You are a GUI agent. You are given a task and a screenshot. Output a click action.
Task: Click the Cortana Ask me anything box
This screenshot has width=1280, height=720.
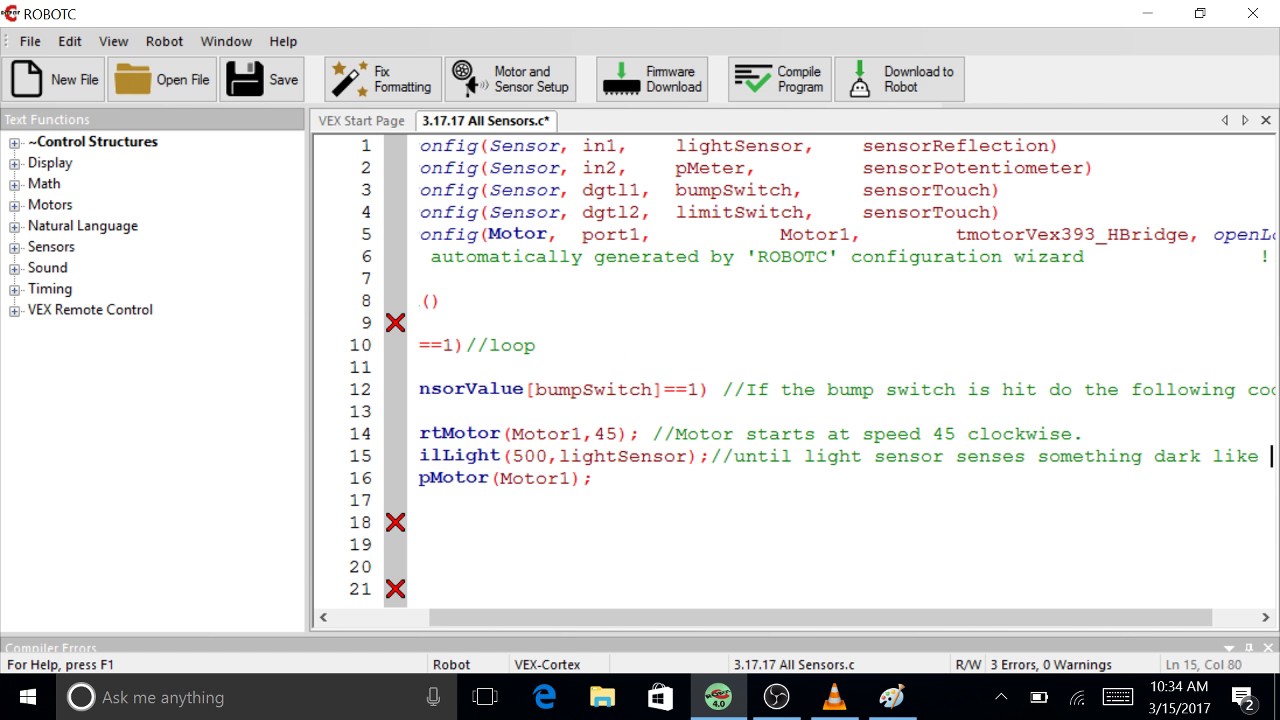256,697
